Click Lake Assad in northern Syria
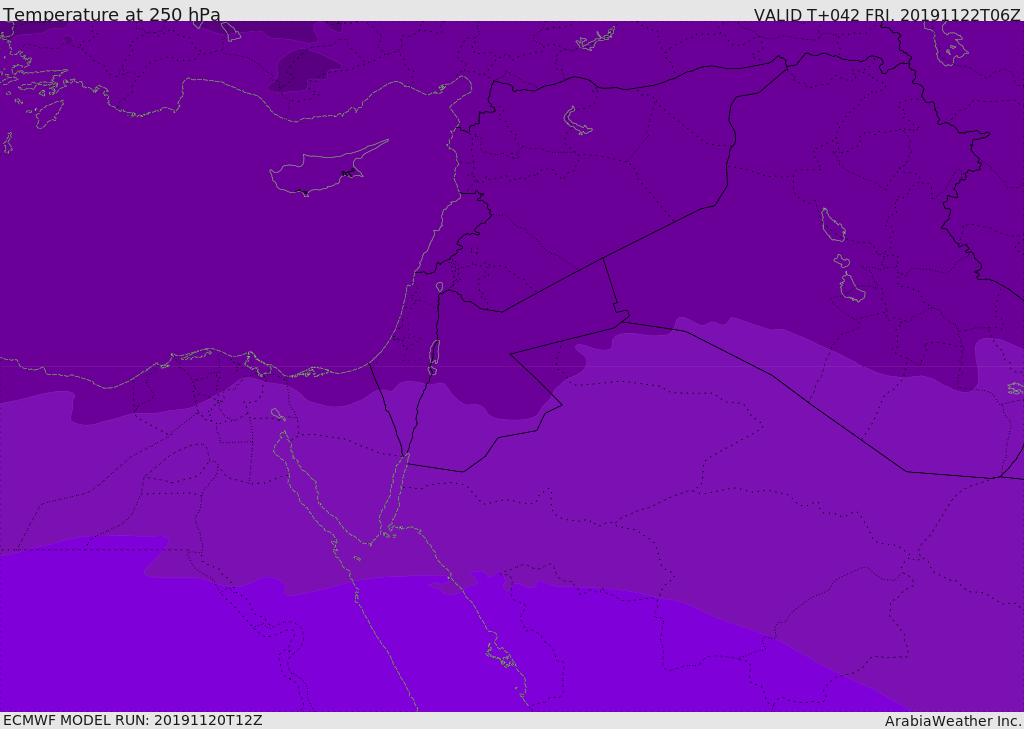 point(578,121)
